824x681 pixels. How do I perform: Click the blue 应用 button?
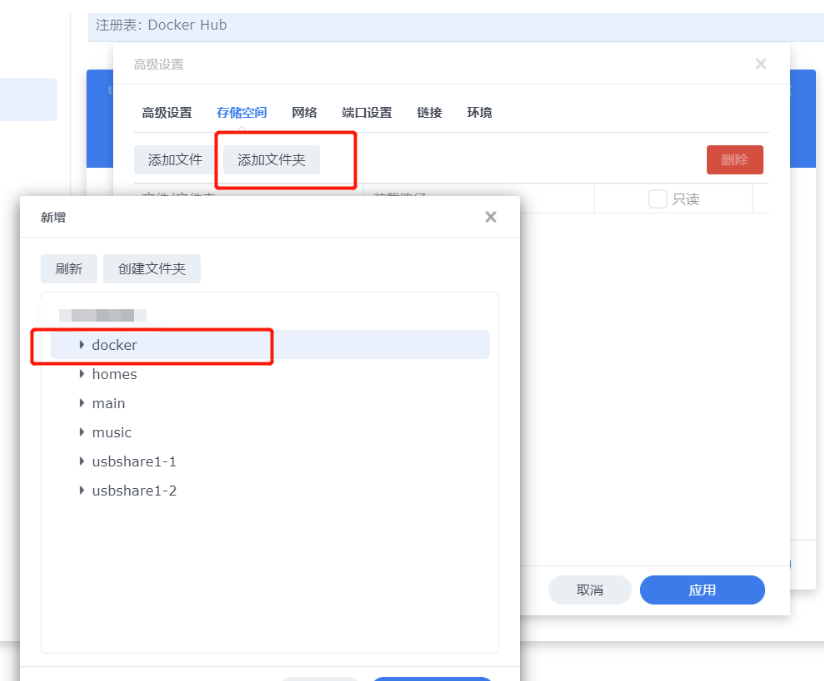[702, 590]
